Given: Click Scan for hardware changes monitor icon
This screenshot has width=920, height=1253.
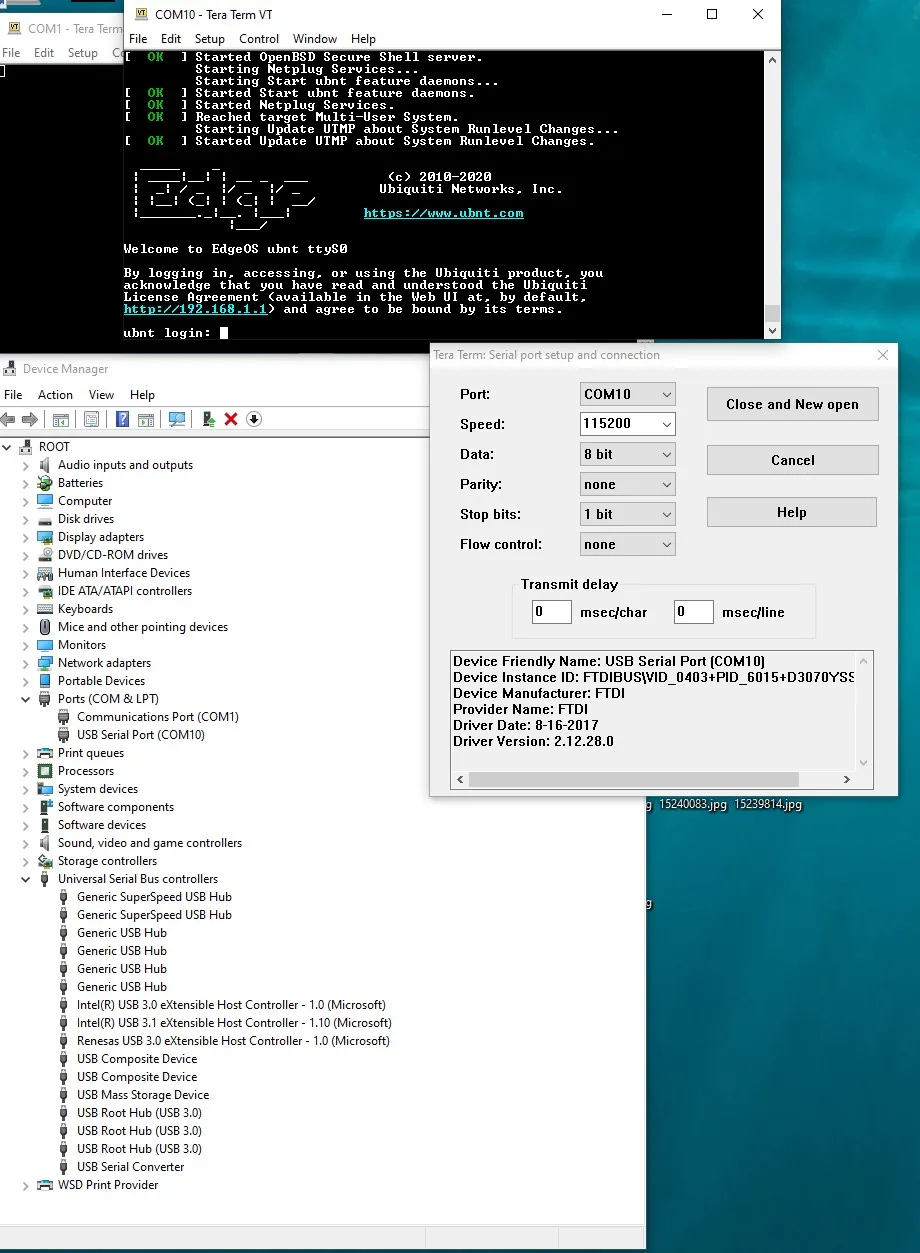Looking at the screenshot, I should coord(177,420).
